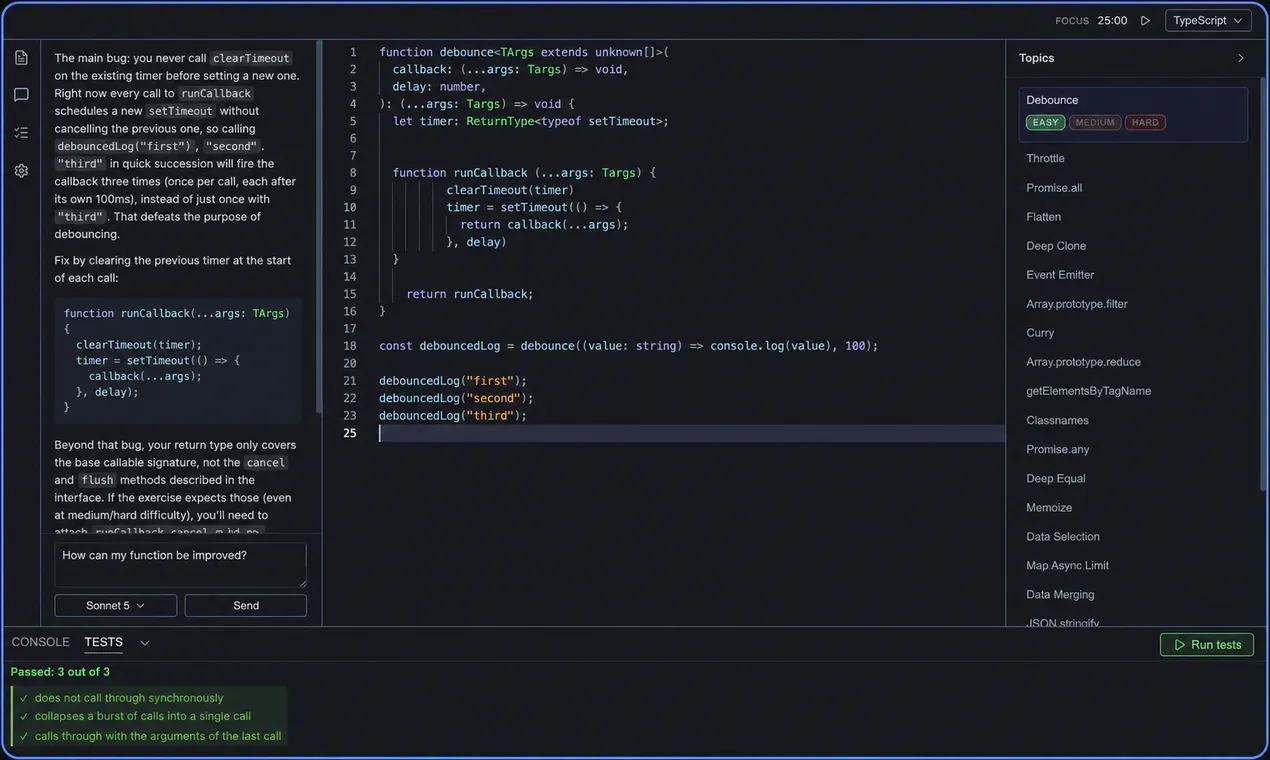Click 'const debouncedLog' declaration on line 18
The height and width of the screenshot is (760, 1270).
[440, 346]
